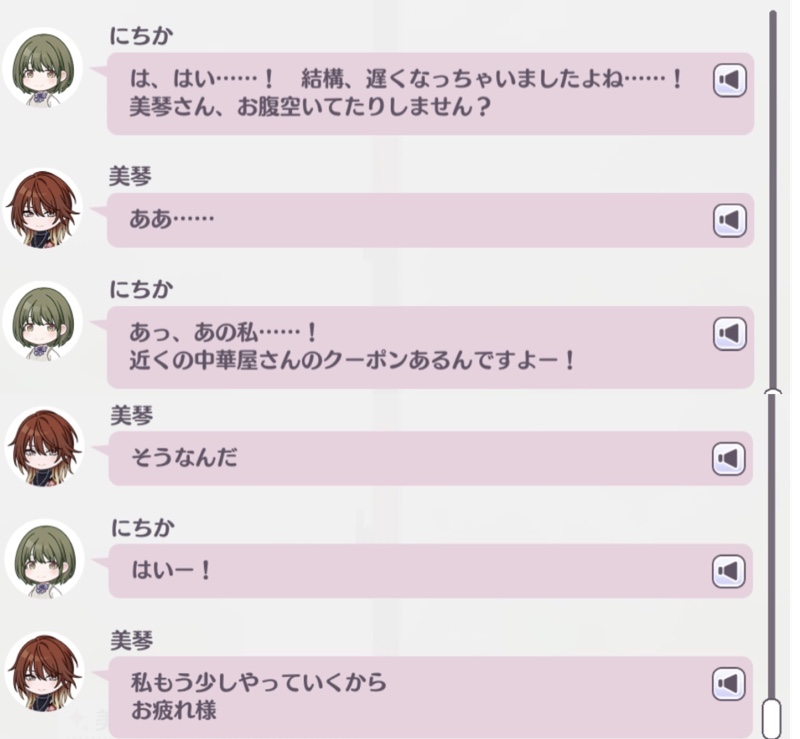Play voice for Mikoto's そうなんだ line

click(729, 458)
